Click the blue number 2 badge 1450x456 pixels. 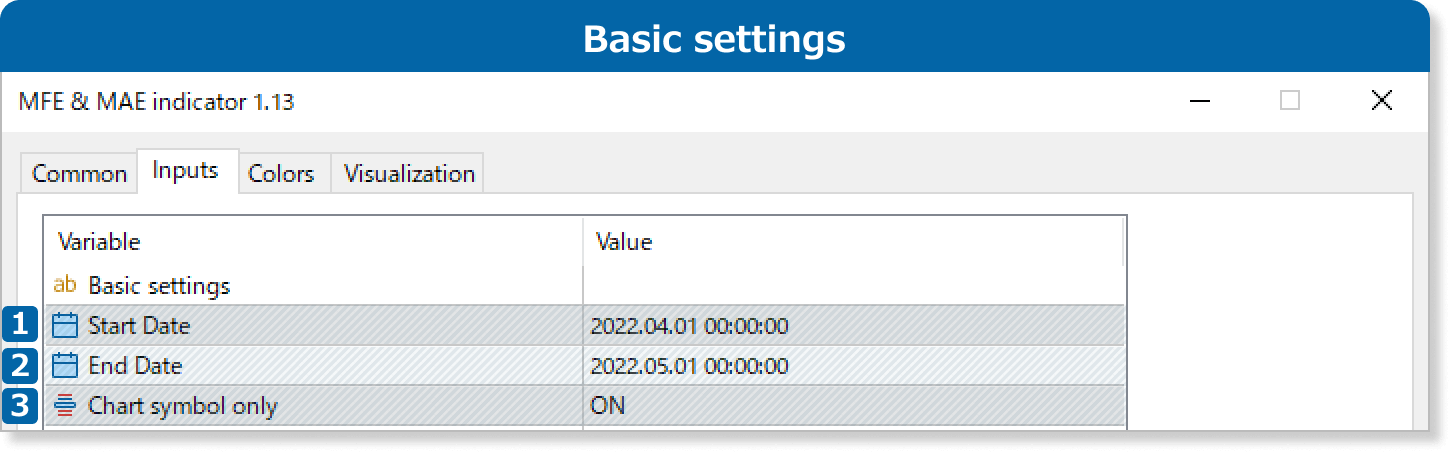click(21, 366)
